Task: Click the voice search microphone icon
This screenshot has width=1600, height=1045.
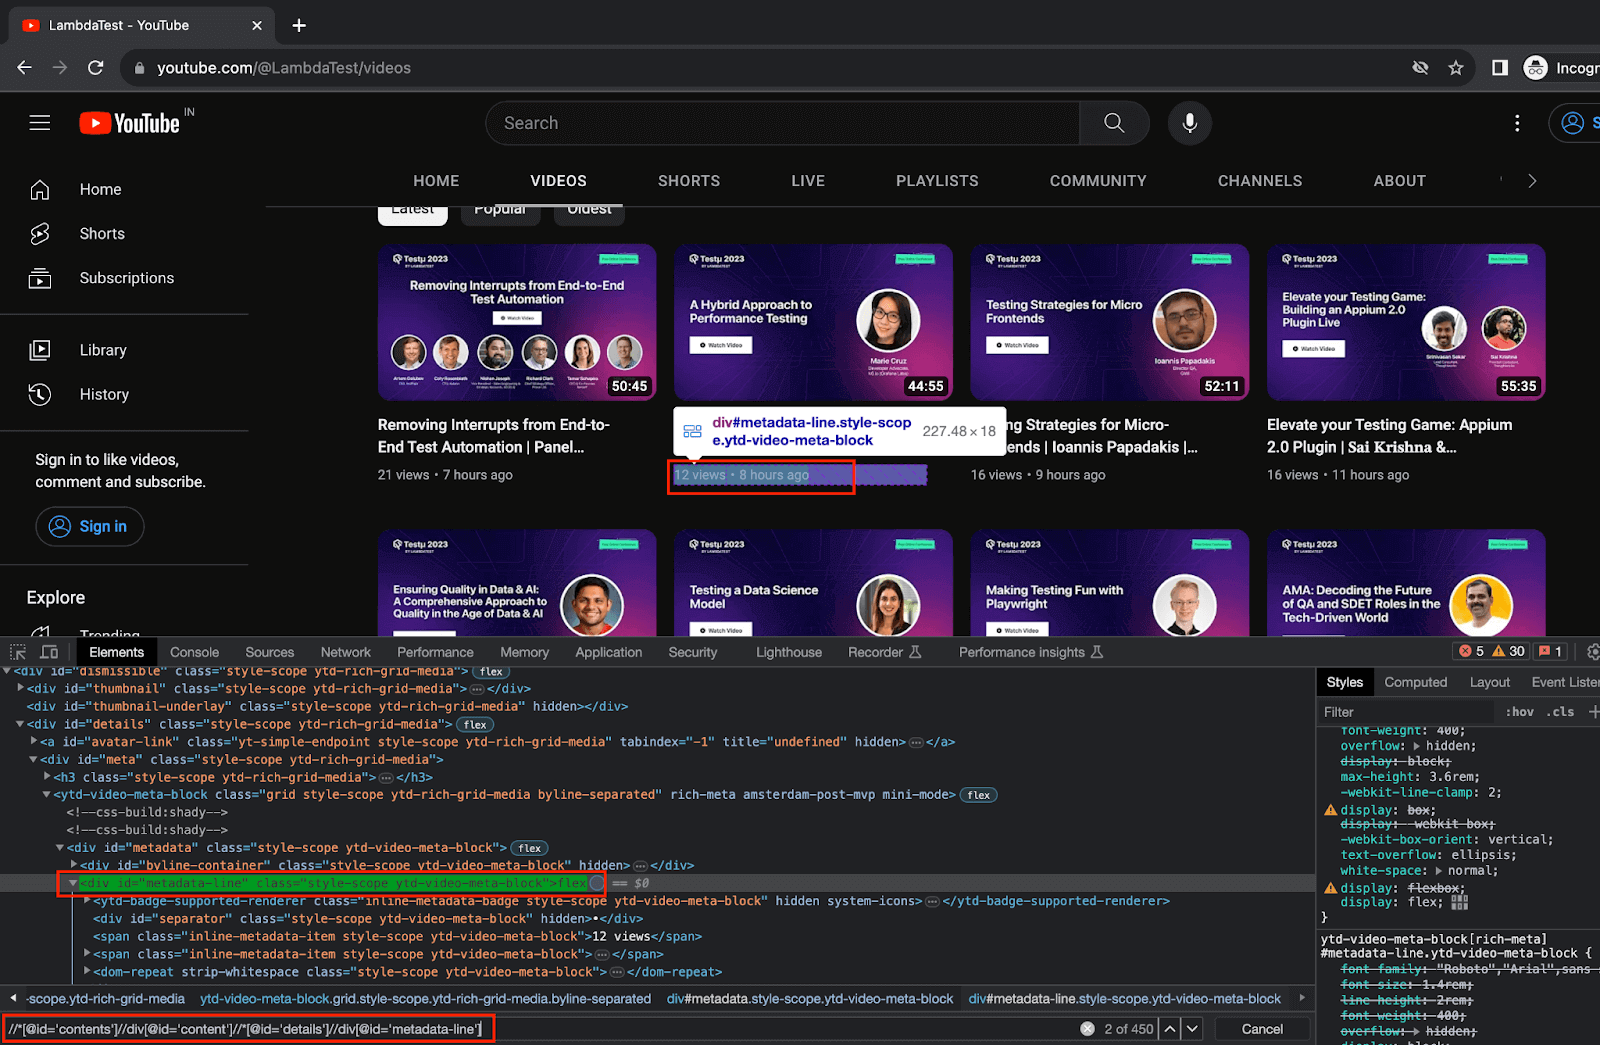Action: [1189, 122]
